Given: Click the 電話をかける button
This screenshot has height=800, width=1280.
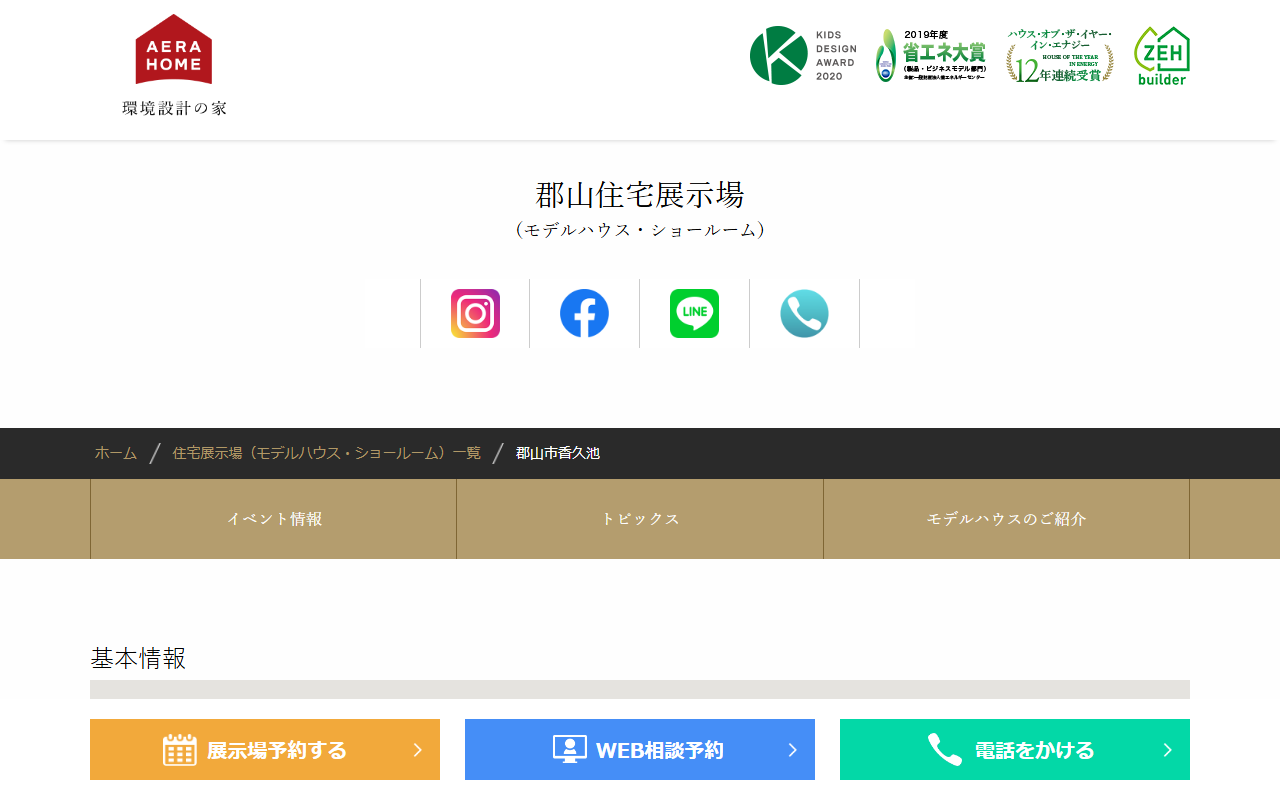Looking at the screenshot, I should [x=1015, y=750].
